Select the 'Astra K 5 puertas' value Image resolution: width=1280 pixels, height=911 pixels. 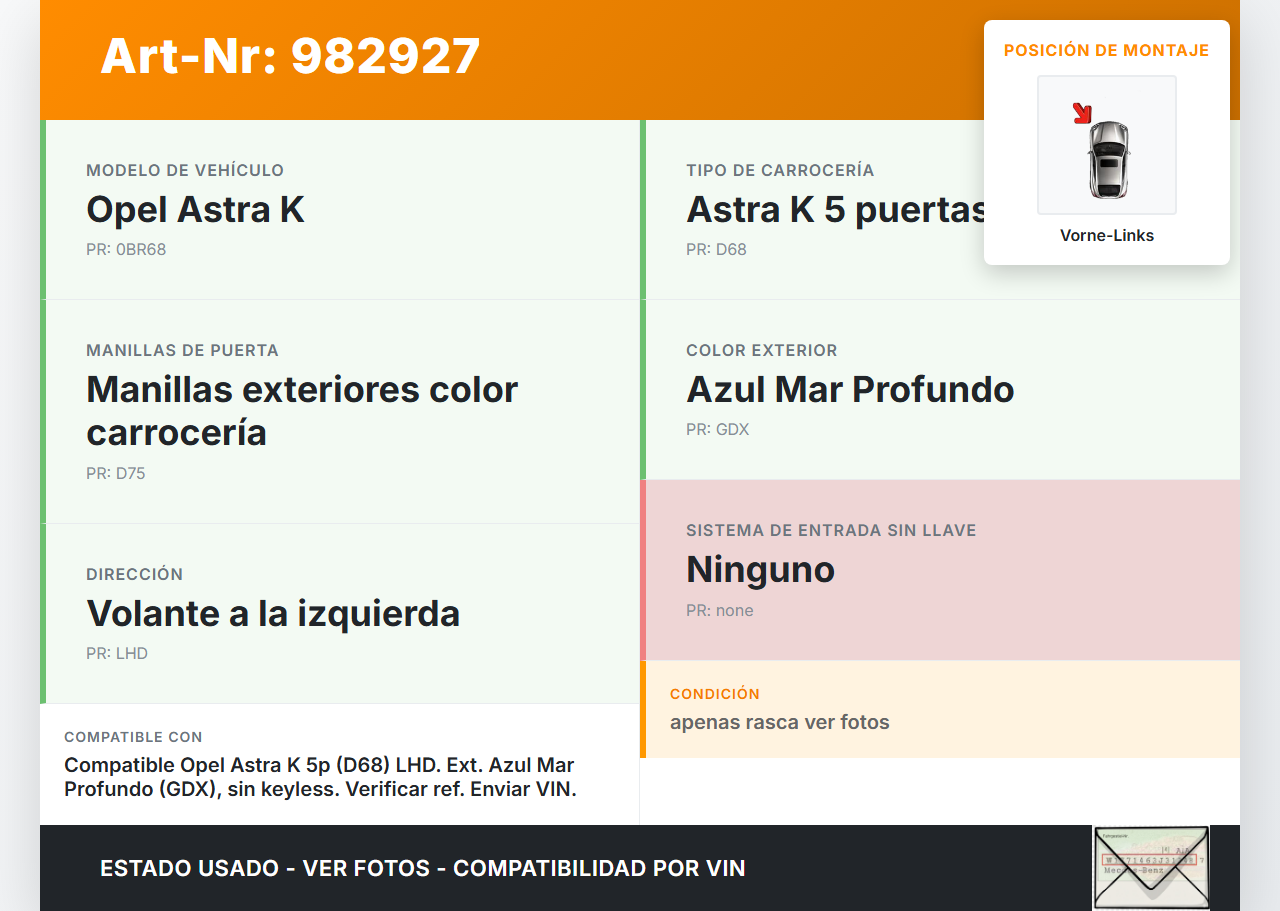837,210
